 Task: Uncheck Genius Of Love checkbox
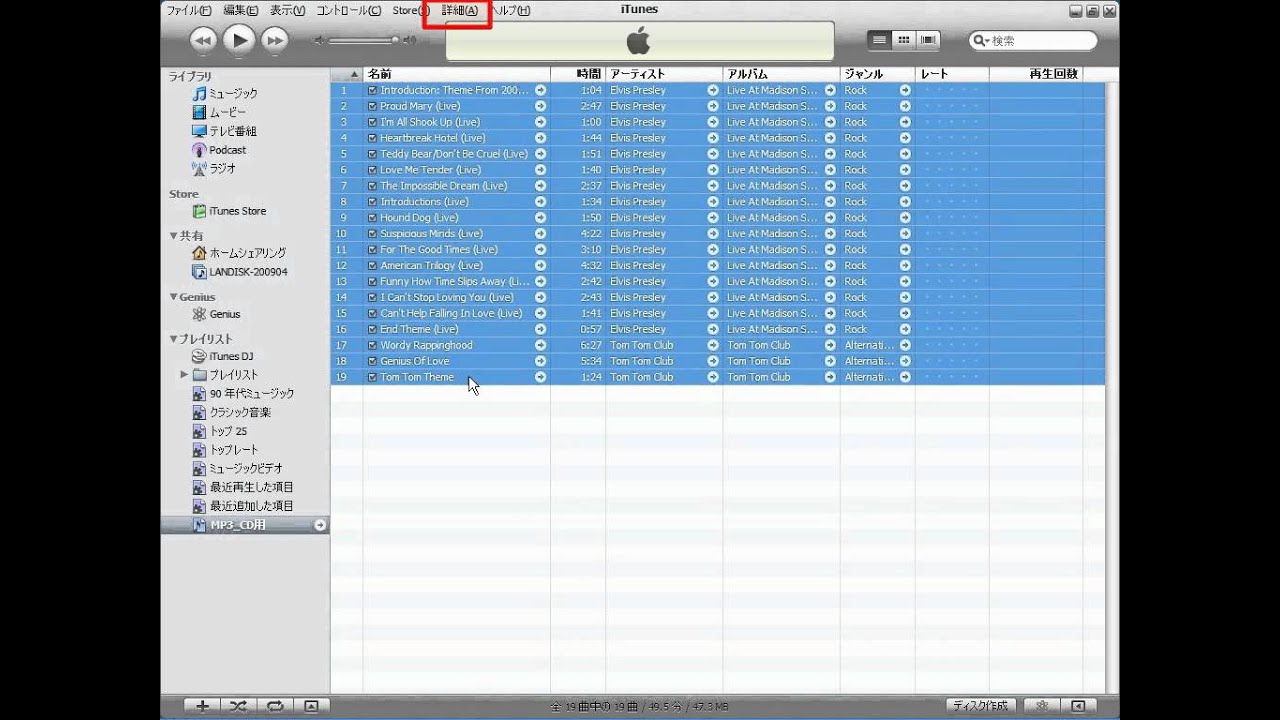[372, 361]
